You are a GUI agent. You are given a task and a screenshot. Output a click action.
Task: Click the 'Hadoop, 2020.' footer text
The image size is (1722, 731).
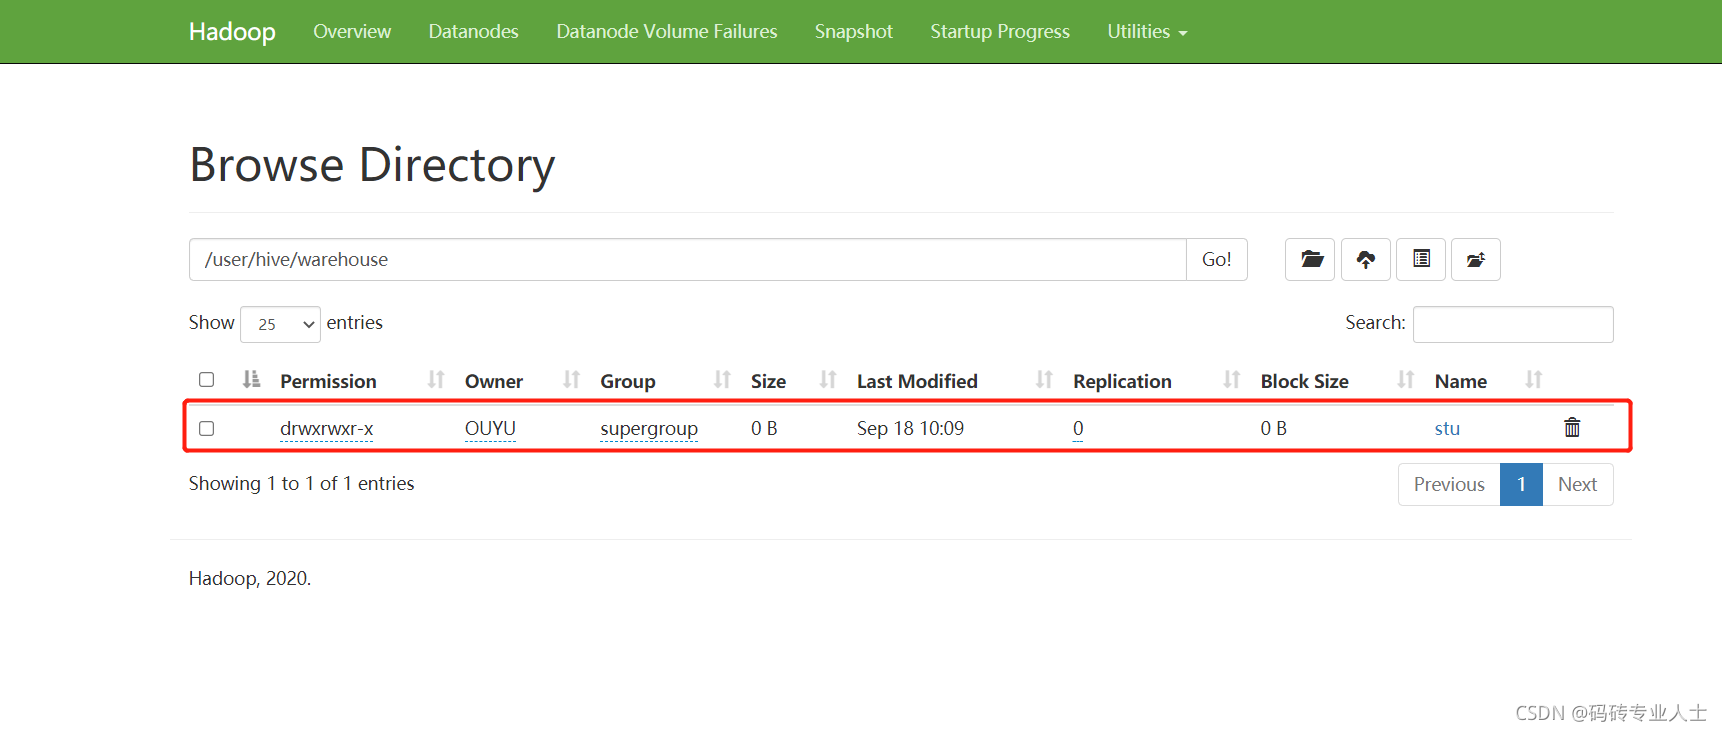250,578
